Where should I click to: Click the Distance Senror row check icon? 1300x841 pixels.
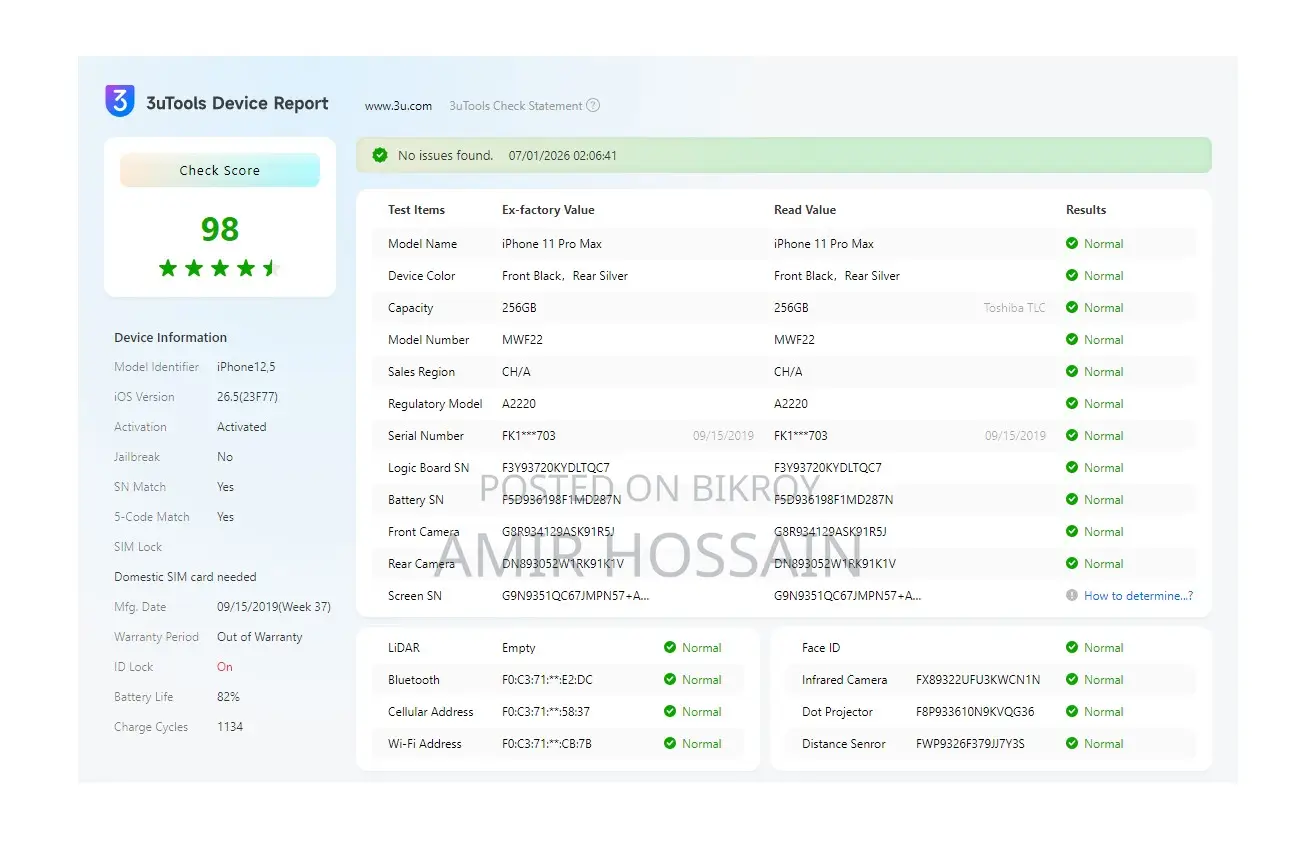coord(1072,743)
